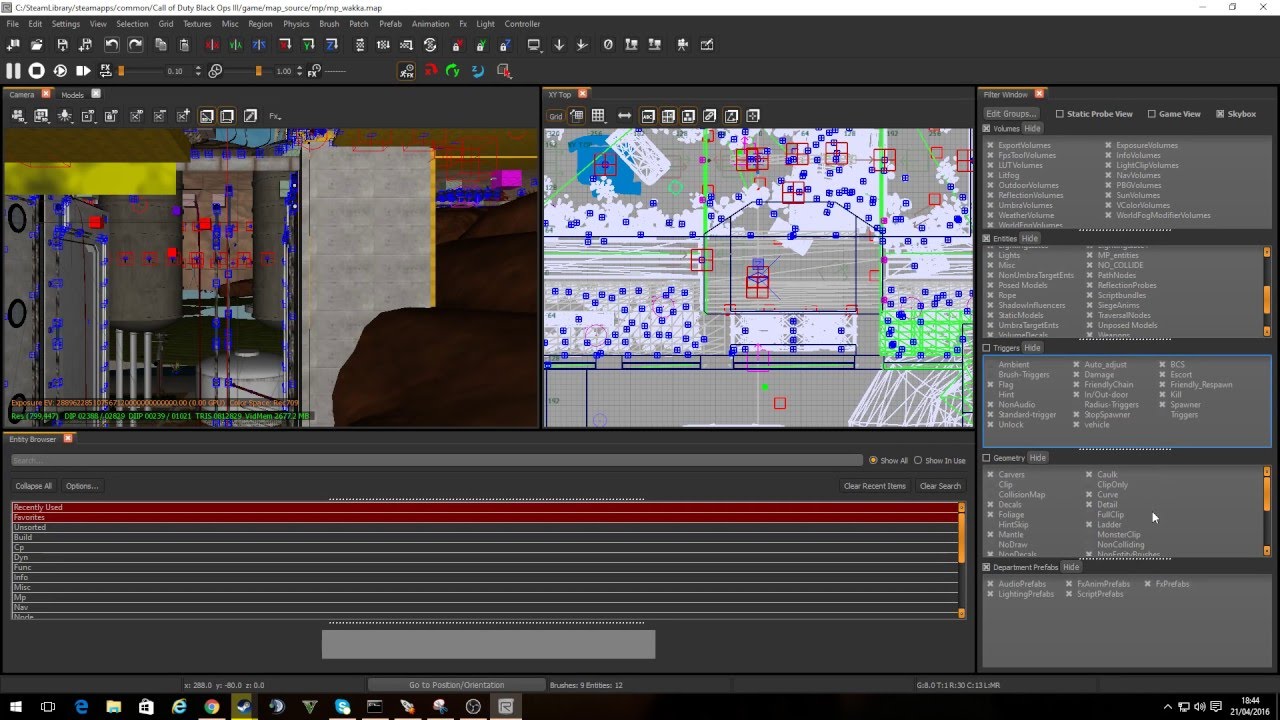Open the Brush menu
The image size is (1280, 720).
click(329, 24)
